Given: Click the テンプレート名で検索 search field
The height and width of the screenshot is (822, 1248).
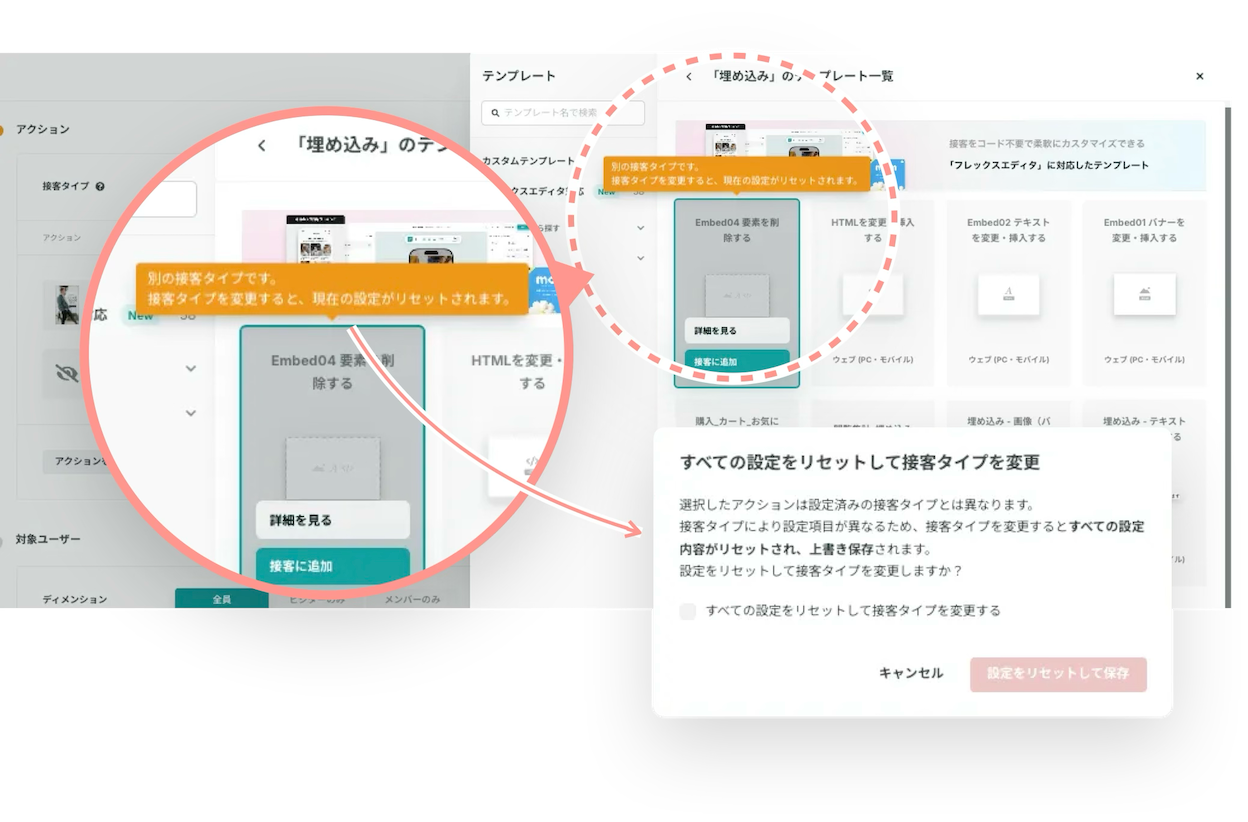Looking at the screenshot, I should point(563,113).
